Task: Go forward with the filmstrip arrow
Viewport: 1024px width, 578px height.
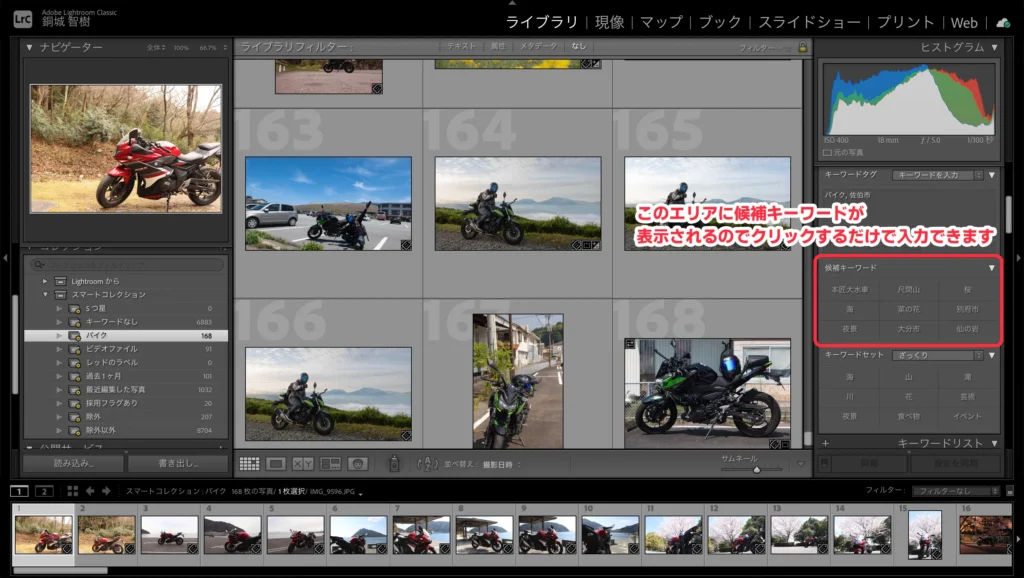Action: [106, 491]
